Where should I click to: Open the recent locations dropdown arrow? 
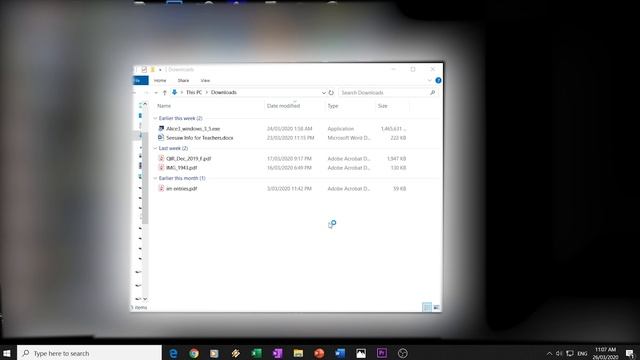156,93
